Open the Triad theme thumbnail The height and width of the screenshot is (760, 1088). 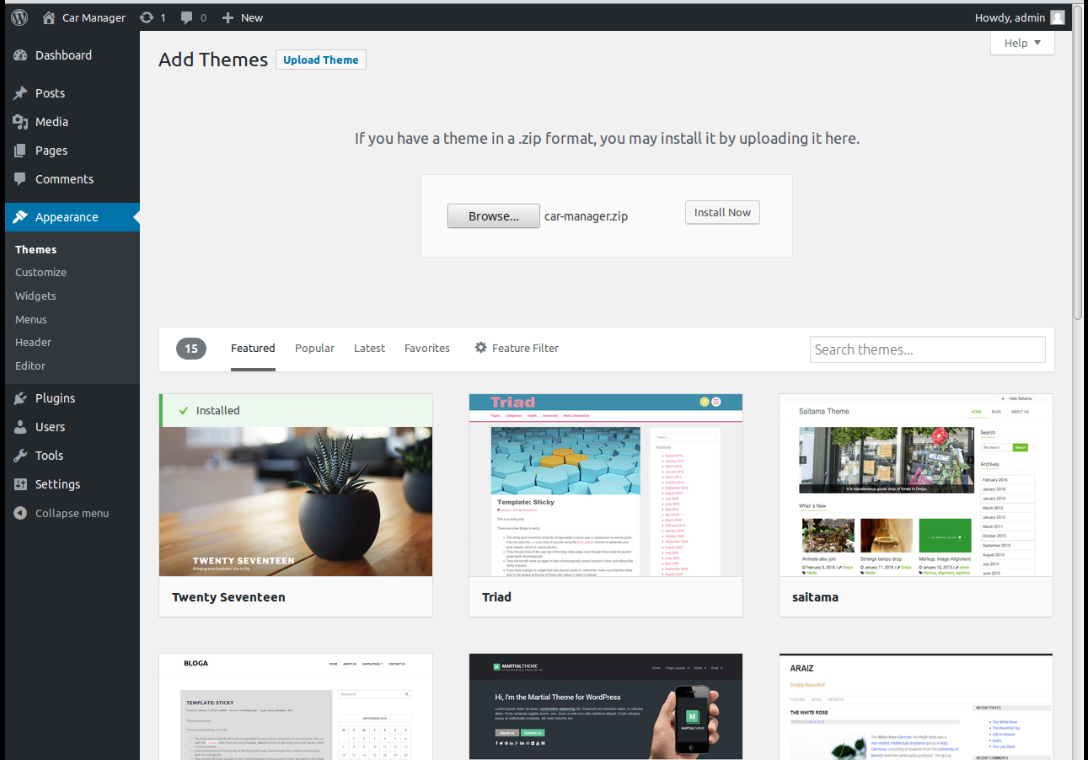pyautogui.click(x=606, y=485)
